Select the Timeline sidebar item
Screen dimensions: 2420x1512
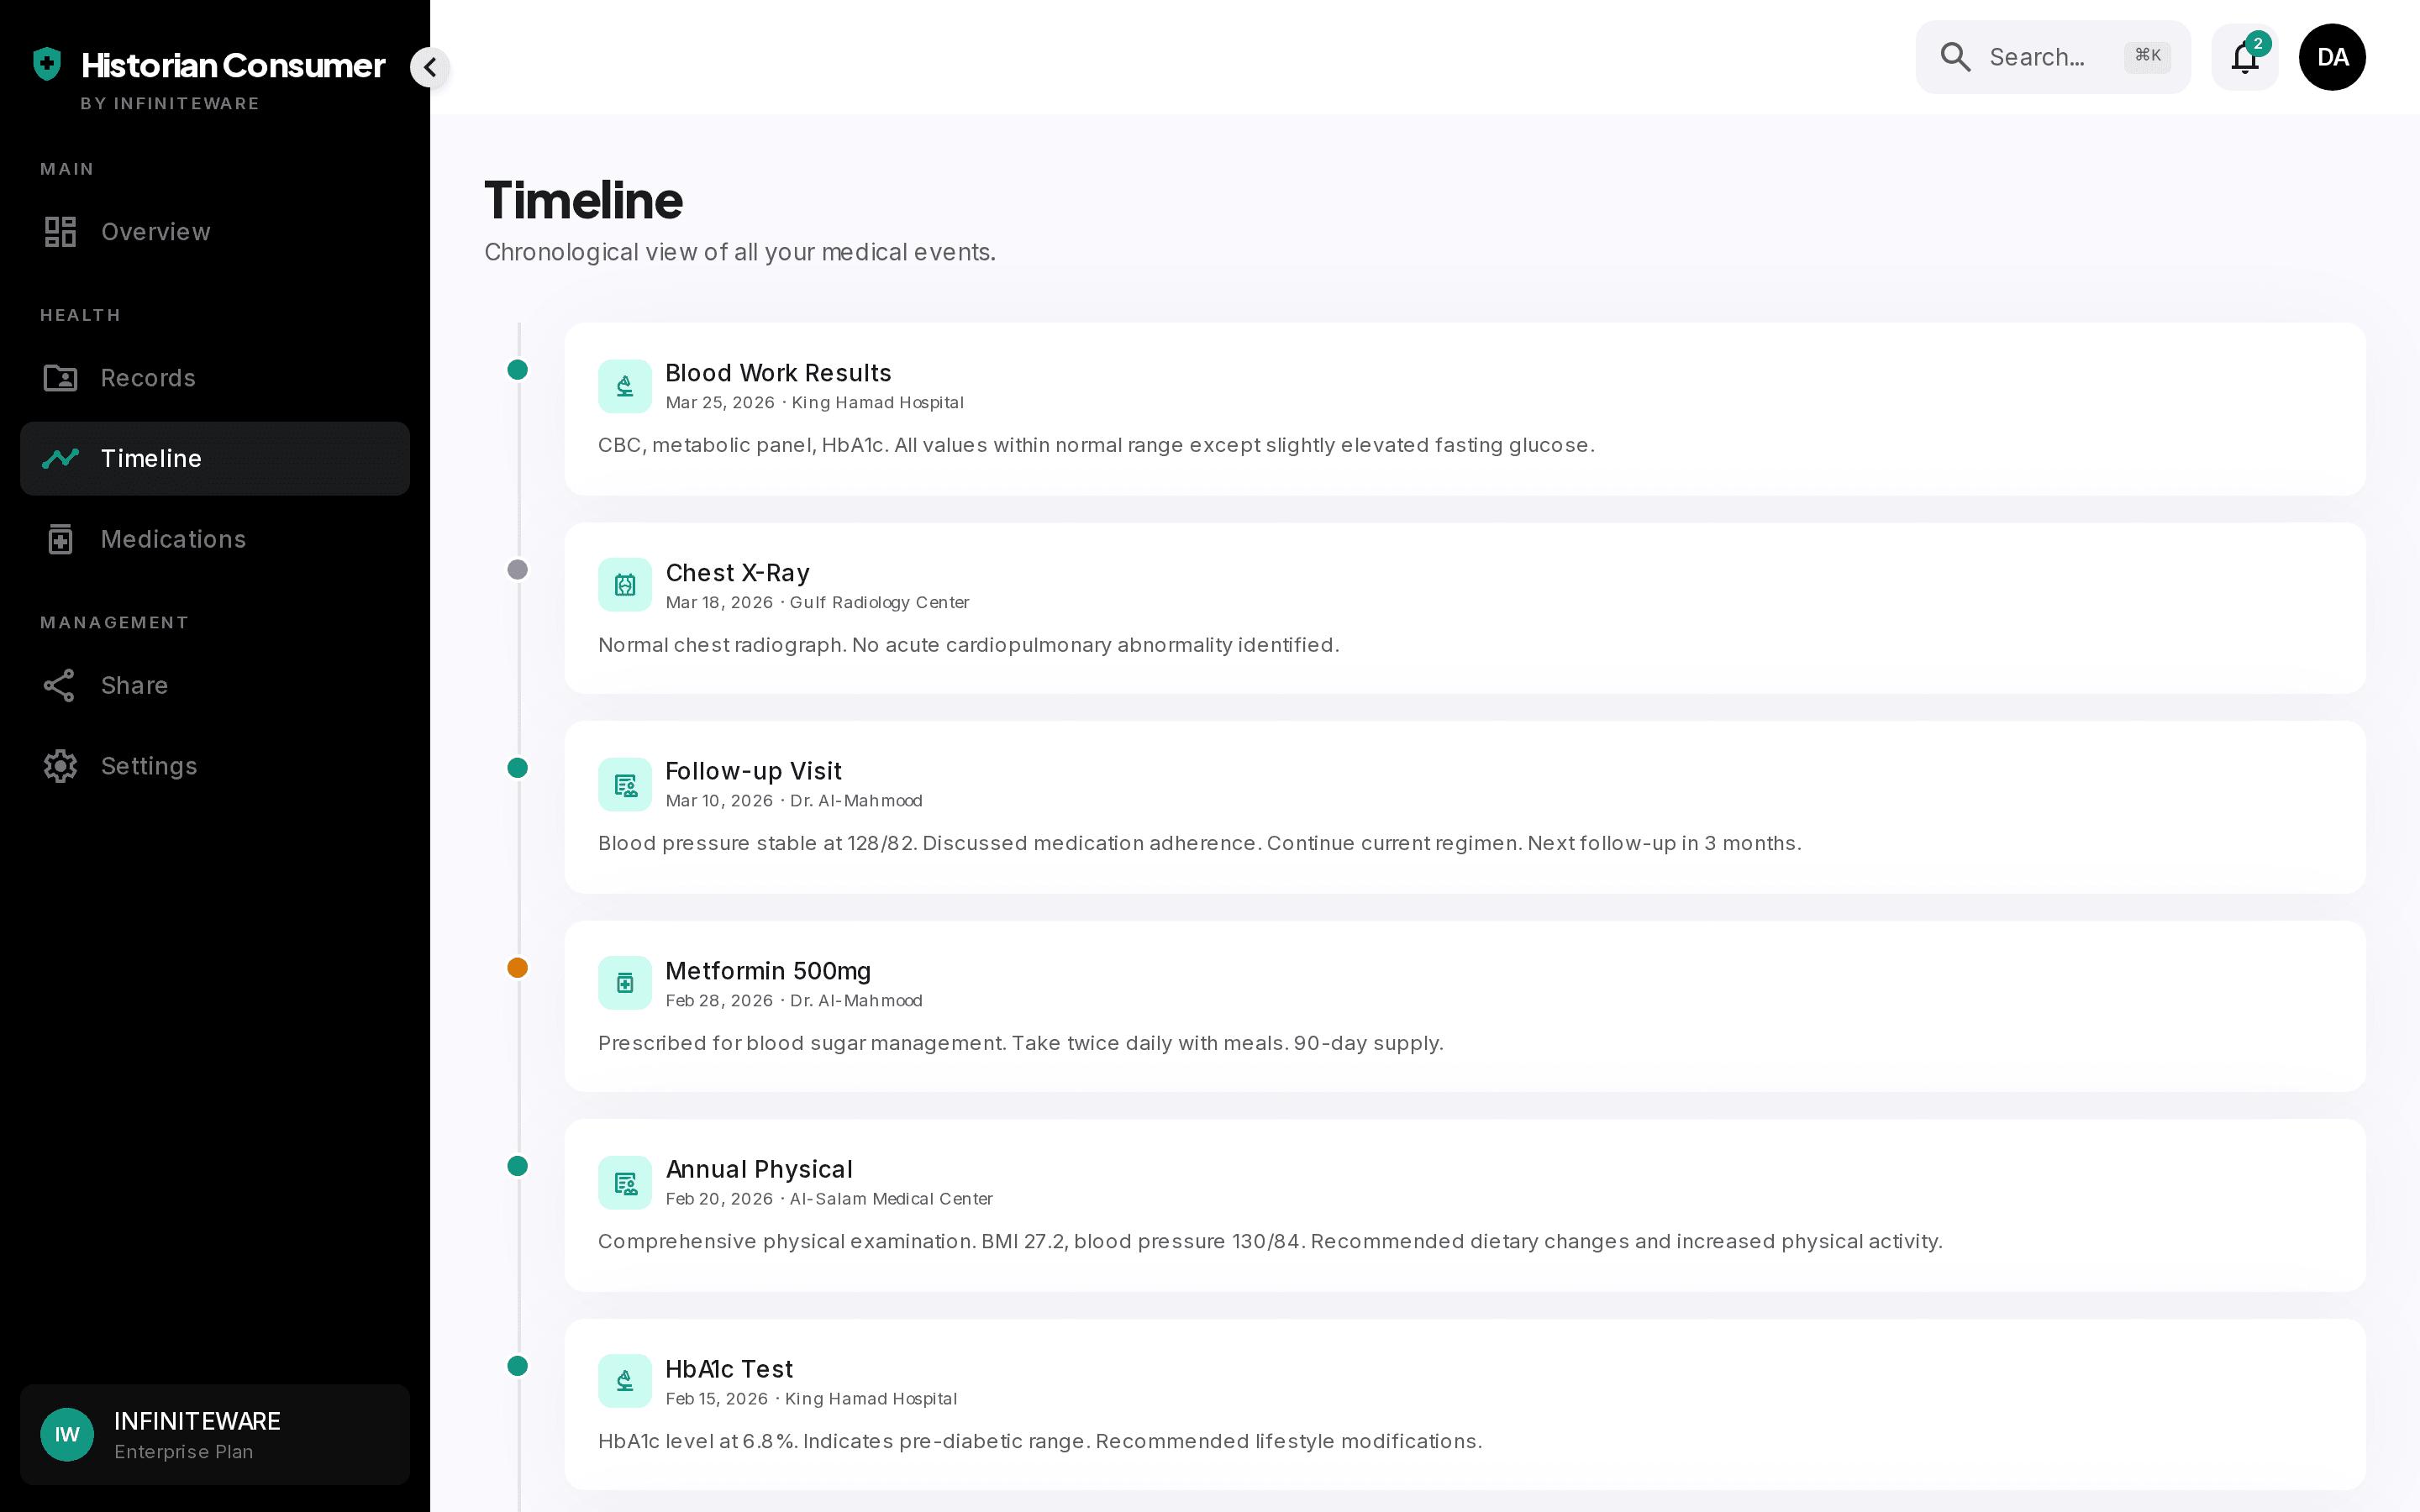(215, 459)
